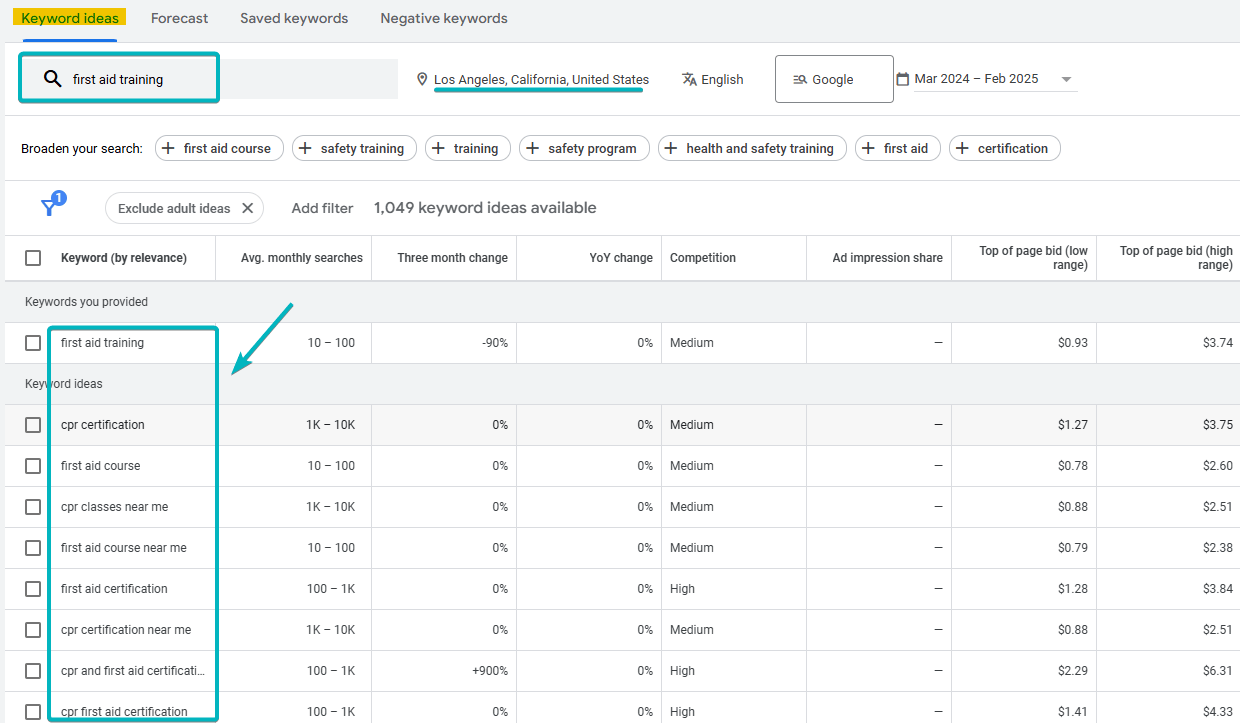Remove 'Exclude adult ideas' filter via its X
This screenshot has height=723, width=1240.
(248, 208)
